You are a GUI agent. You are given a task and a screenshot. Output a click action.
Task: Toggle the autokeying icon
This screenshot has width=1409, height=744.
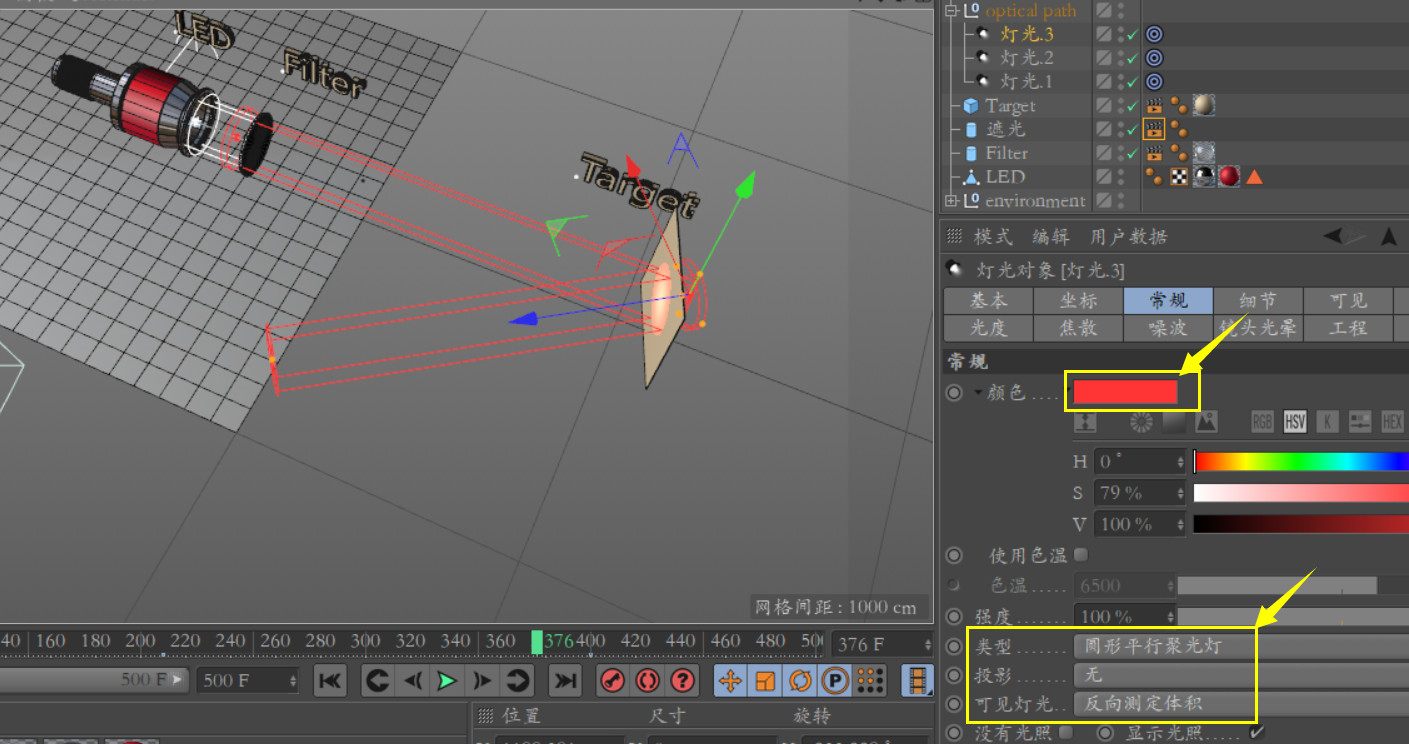click(647, 681)
